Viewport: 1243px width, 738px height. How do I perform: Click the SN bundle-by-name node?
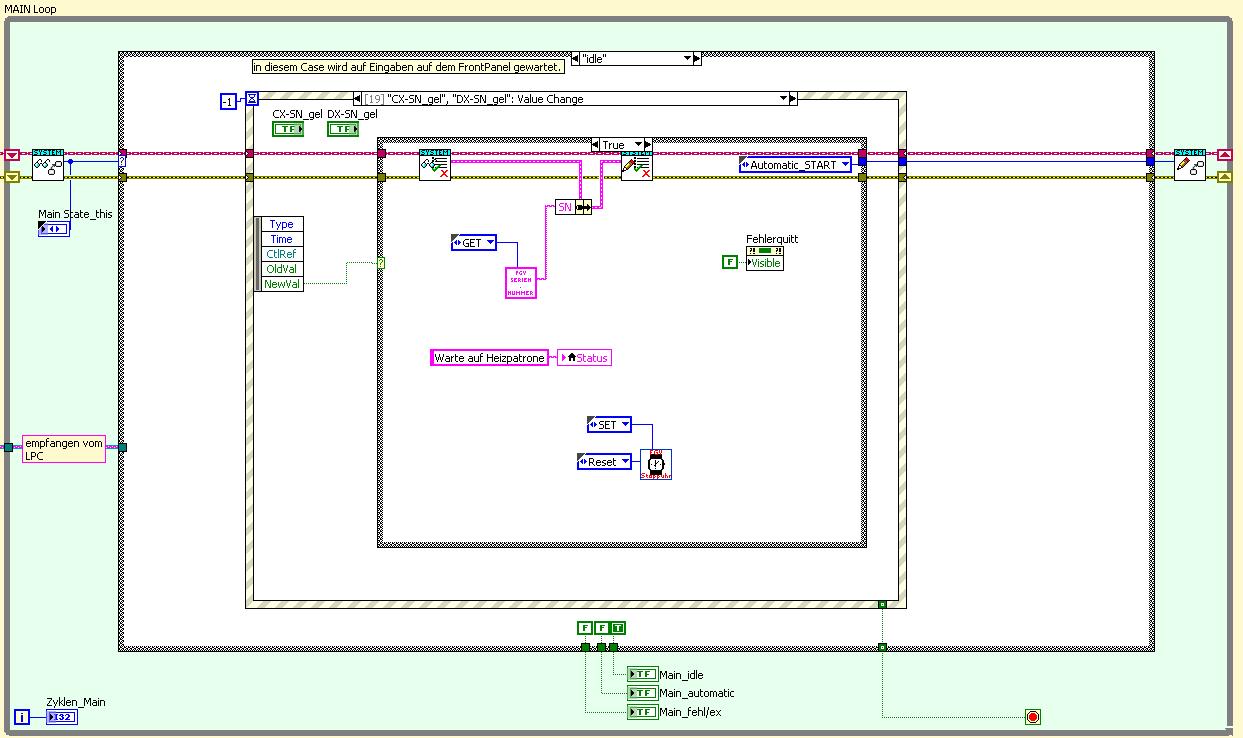point(574,207)
